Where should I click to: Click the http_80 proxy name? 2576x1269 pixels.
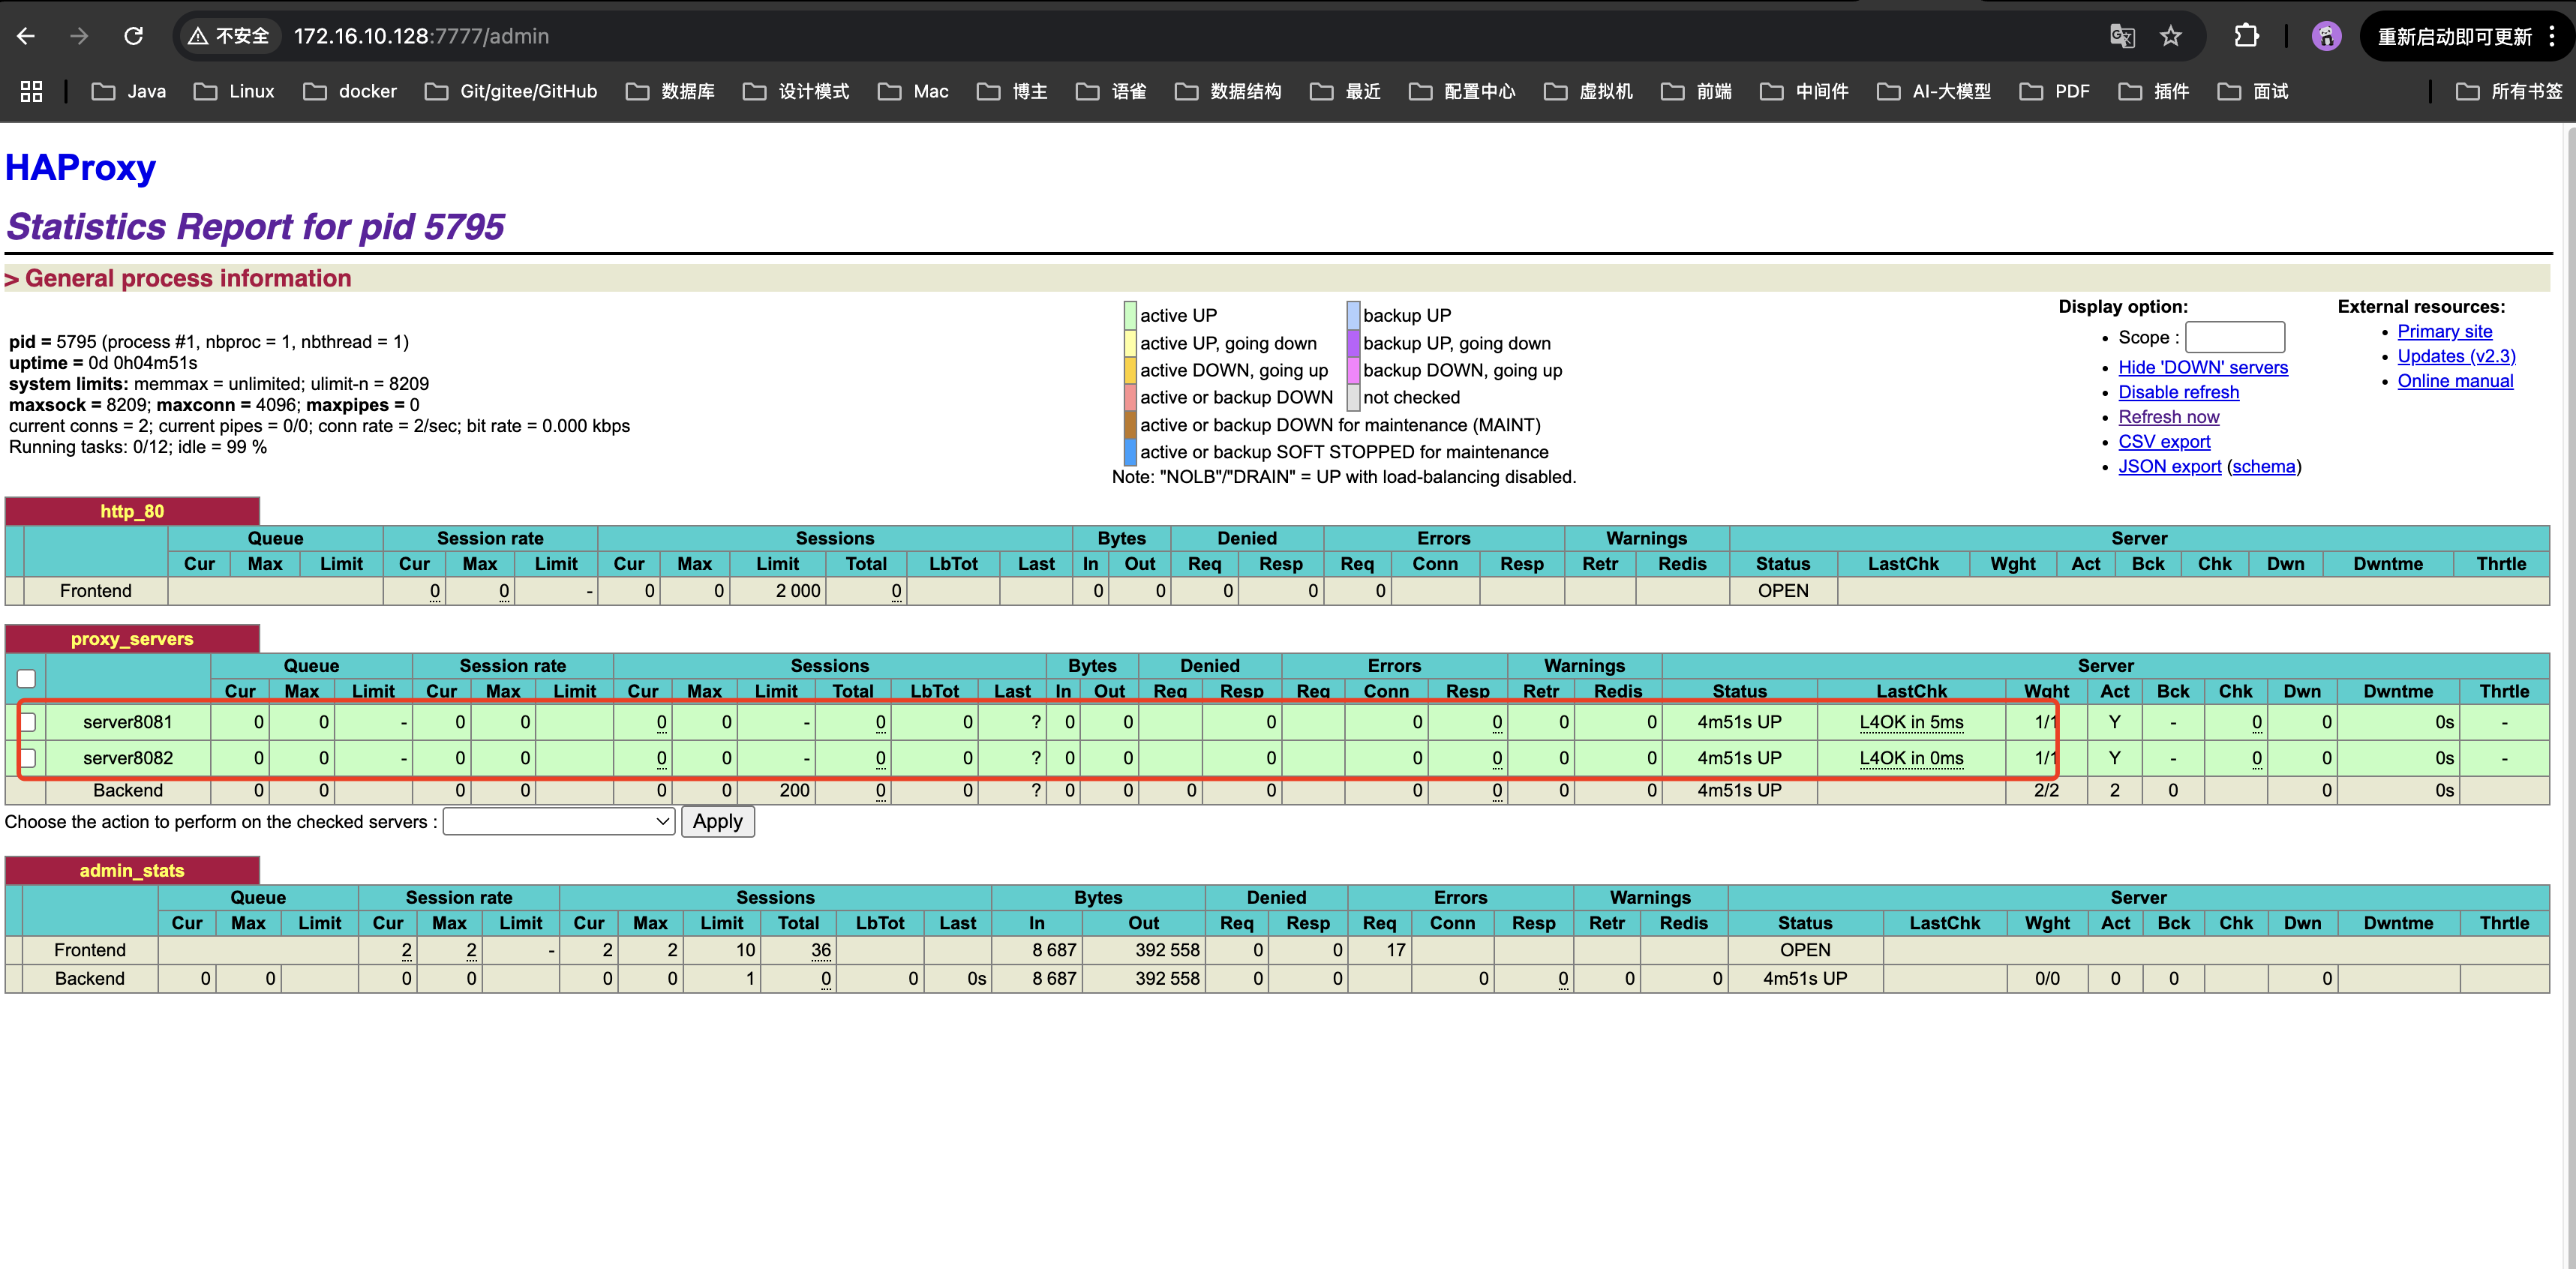(x=132, y=511)
